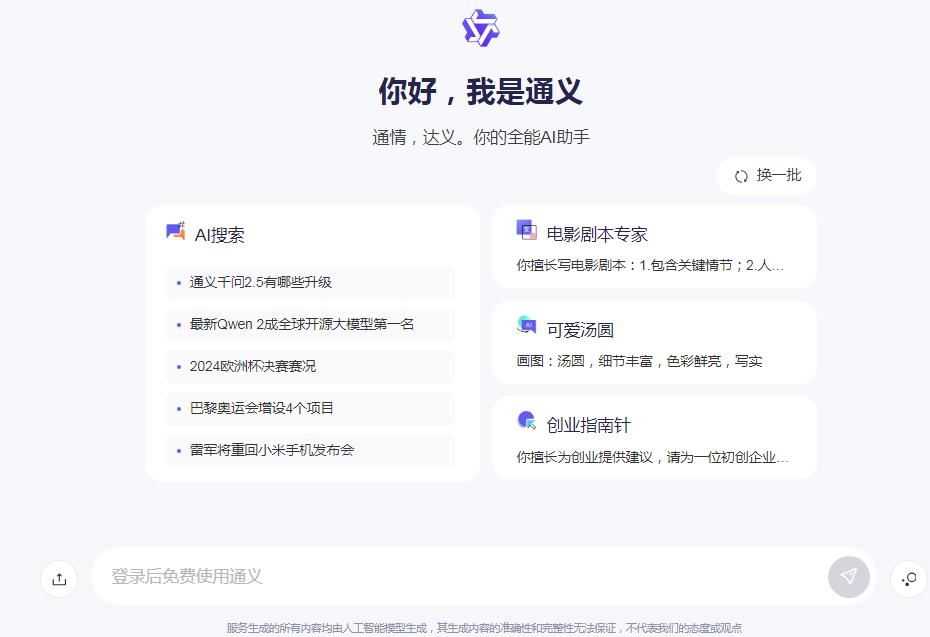
Task: Select the AI搜索 flag icon
Action: tap(176, 231)
